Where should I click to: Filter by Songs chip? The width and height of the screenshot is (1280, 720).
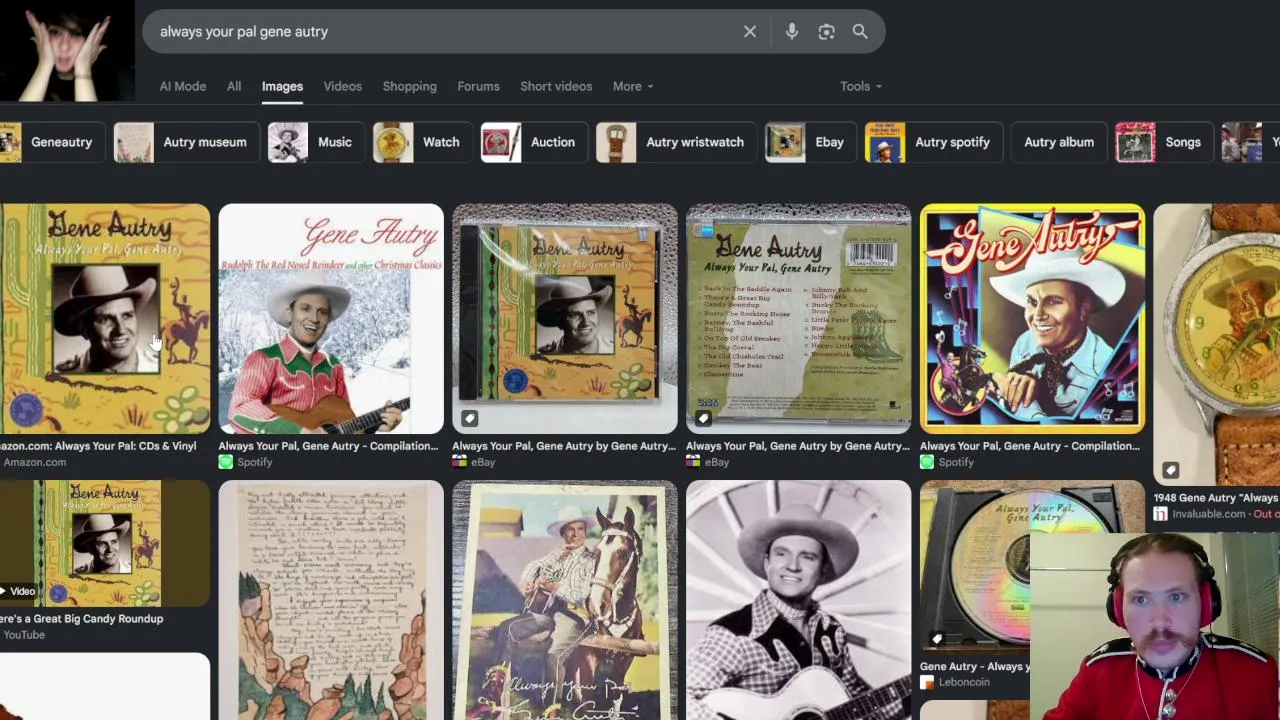click(1163, 142)
